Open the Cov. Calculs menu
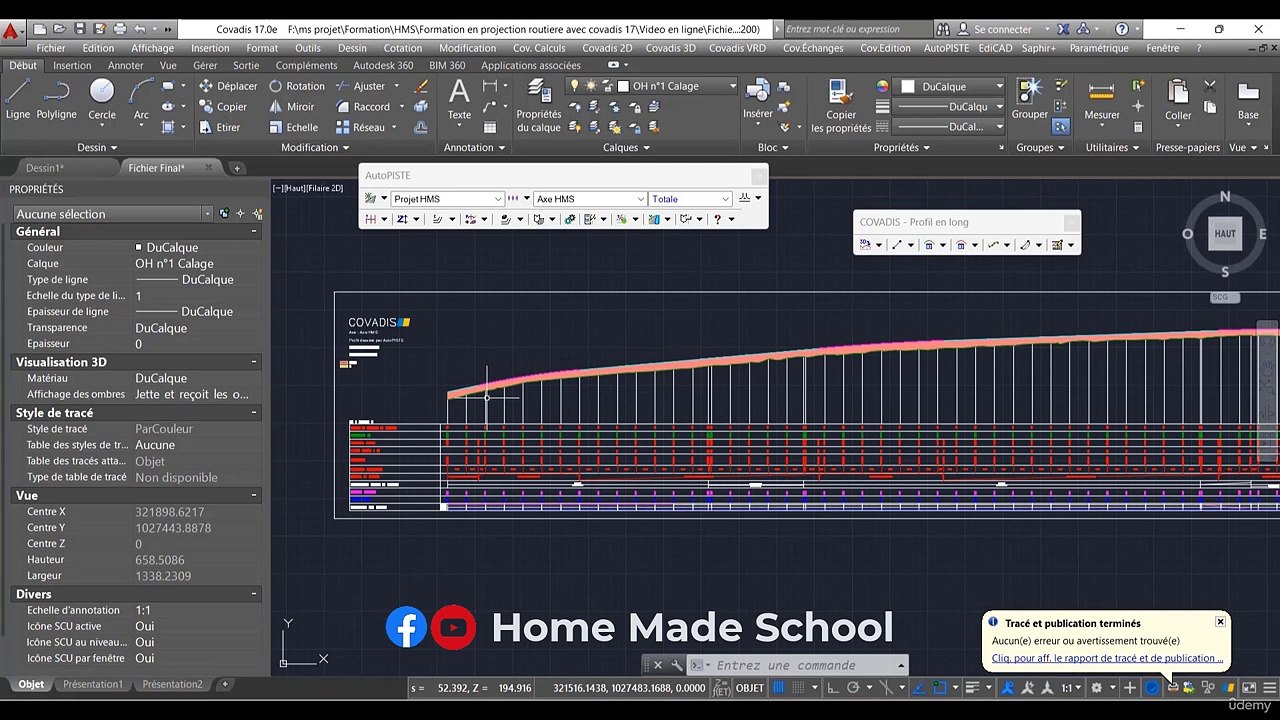The width and height of the screenshot is (1280, 720). pos(539,48)
